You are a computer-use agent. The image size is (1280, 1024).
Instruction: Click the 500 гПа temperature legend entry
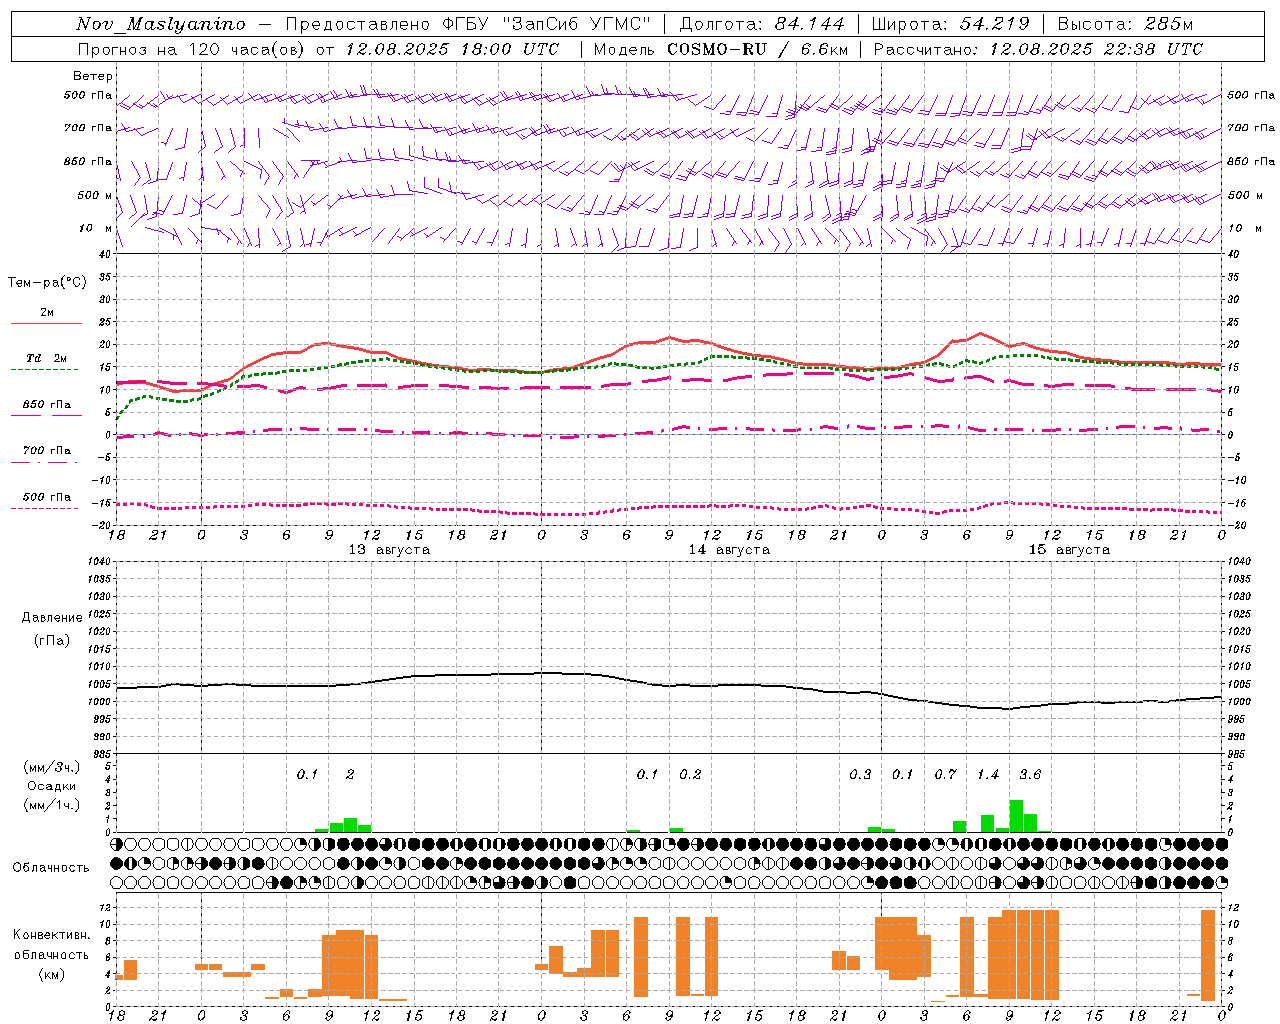click(x=47, y=497)
